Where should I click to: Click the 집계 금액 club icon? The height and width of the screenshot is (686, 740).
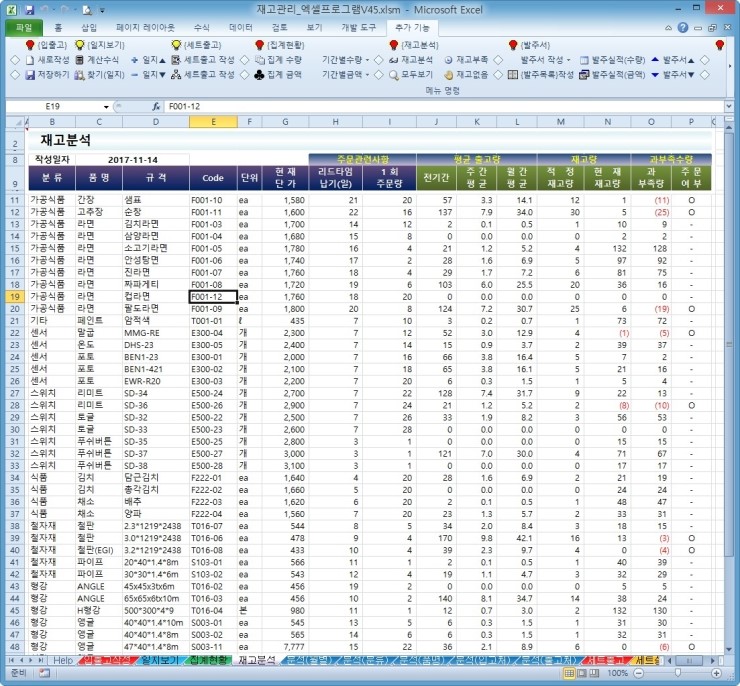click(259, 75)
